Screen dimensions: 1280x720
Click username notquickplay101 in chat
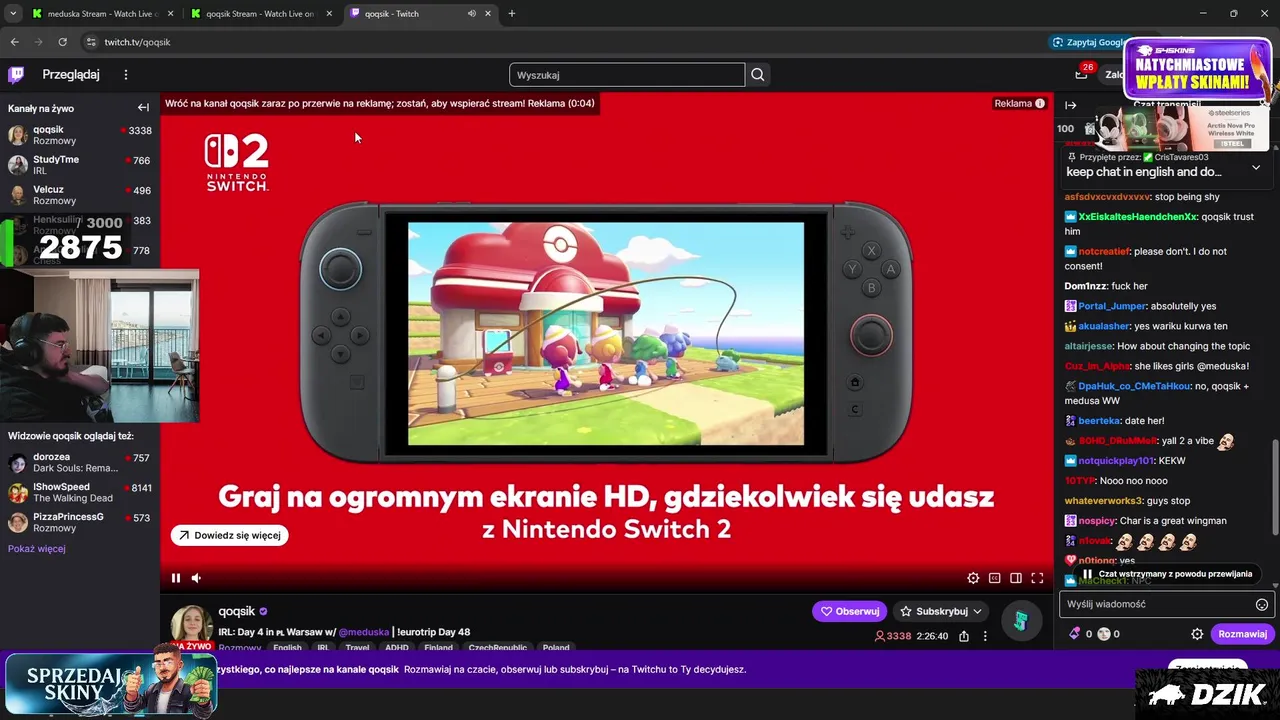[x=1115, y=460]
